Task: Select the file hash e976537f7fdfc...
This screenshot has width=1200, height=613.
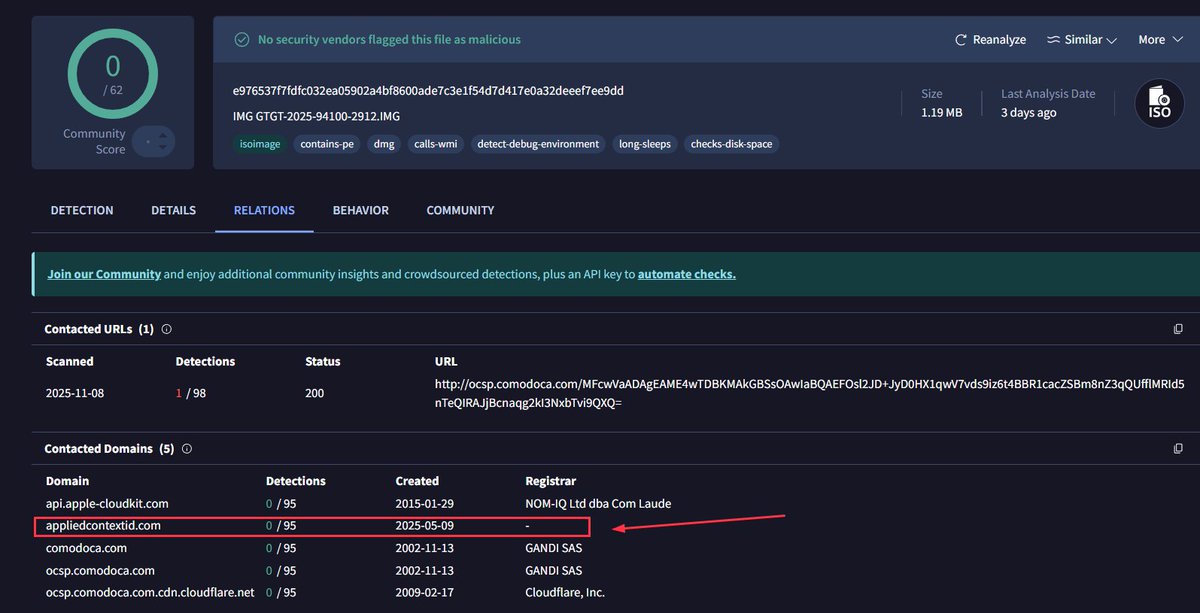Action: pos(428,91)
